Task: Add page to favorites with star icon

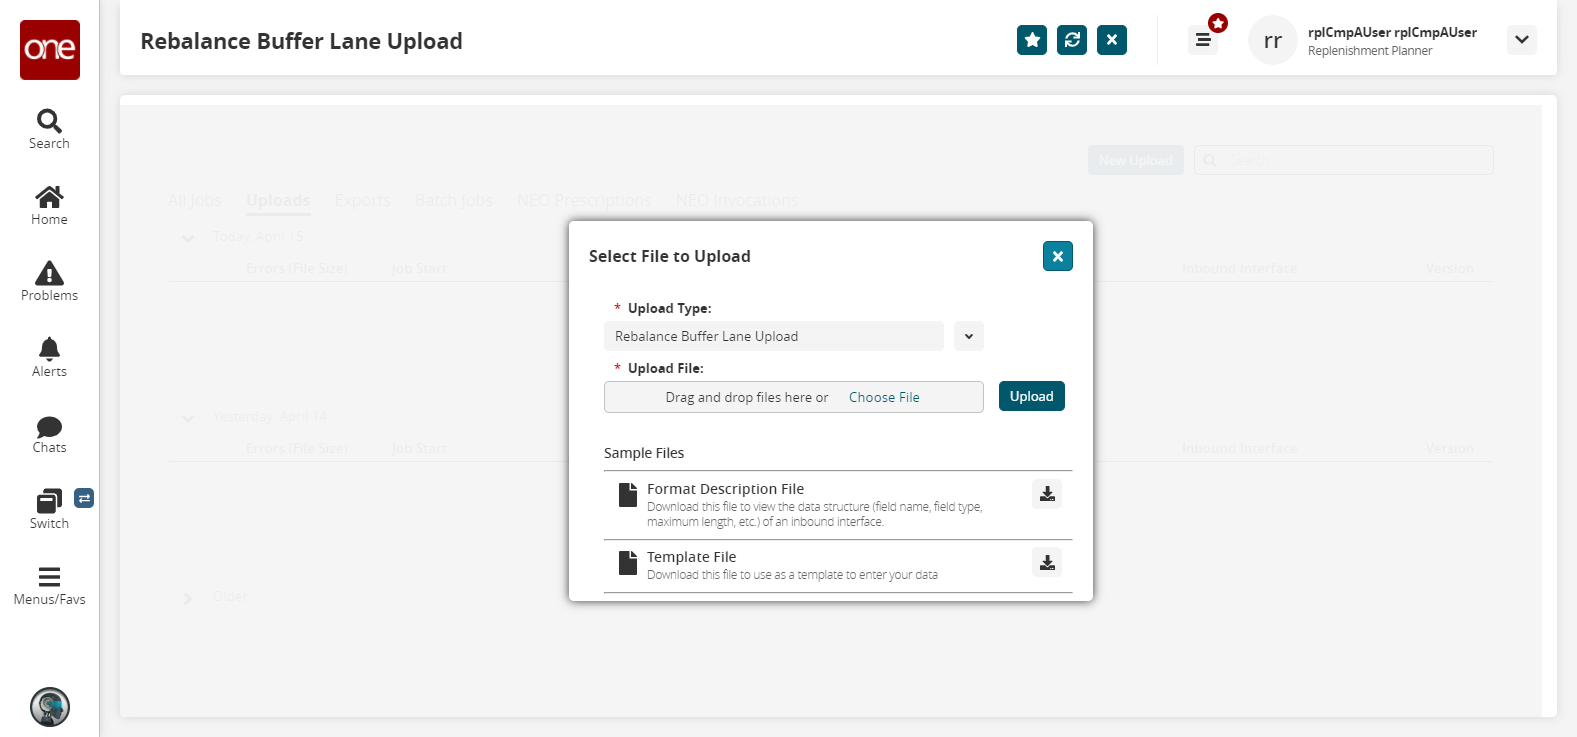Action: 1032,40
